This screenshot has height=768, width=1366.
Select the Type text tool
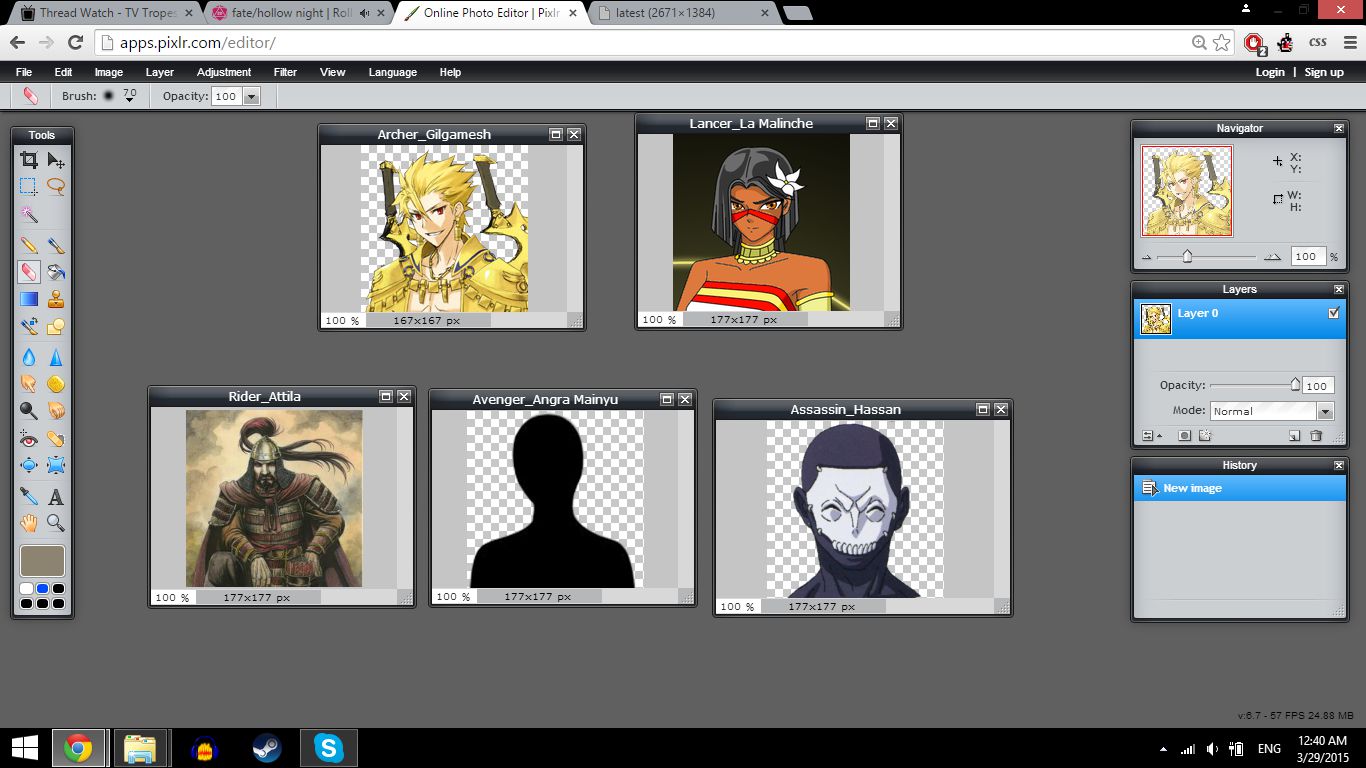[x=56, y=496]
